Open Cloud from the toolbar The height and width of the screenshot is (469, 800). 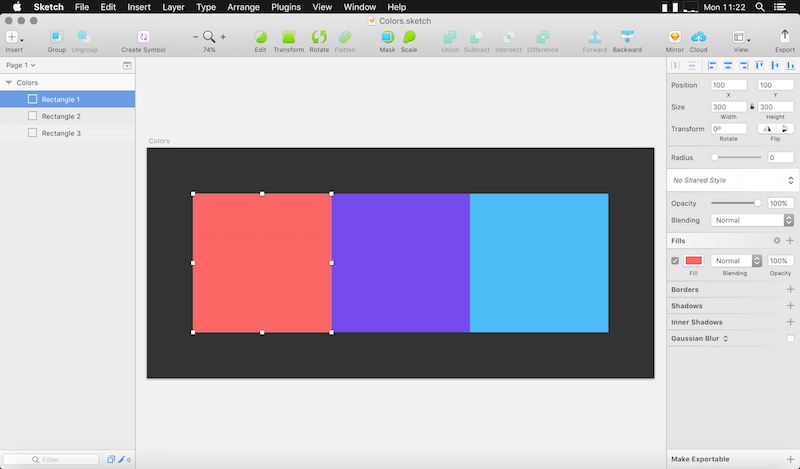tap(698, 37)
